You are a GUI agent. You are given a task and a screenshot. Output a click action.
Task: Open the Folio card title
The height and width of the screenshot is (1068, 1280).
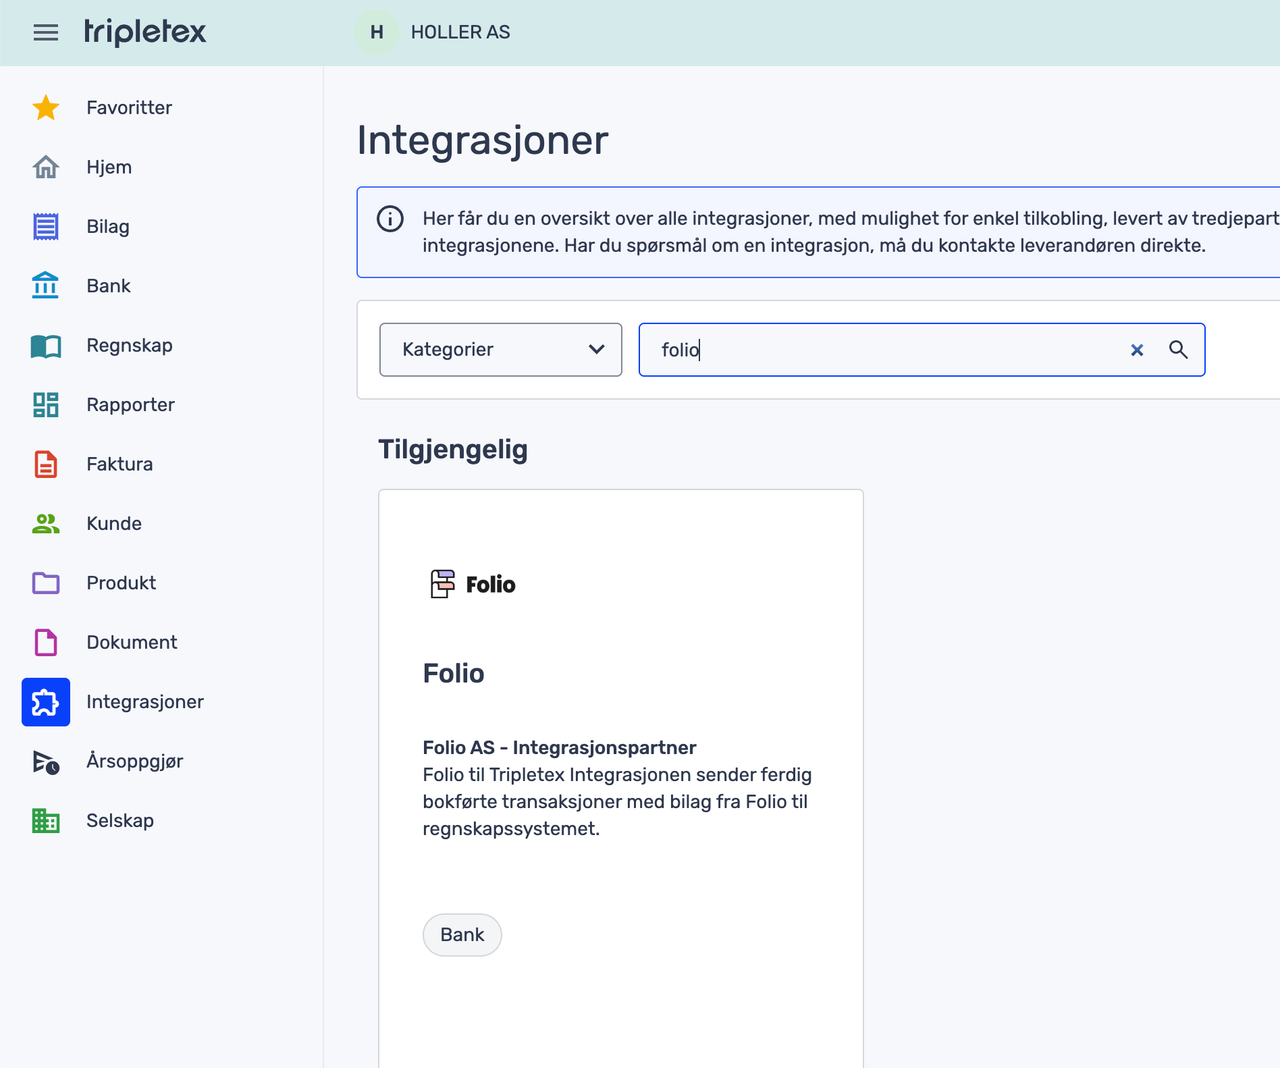coord(454,673)
